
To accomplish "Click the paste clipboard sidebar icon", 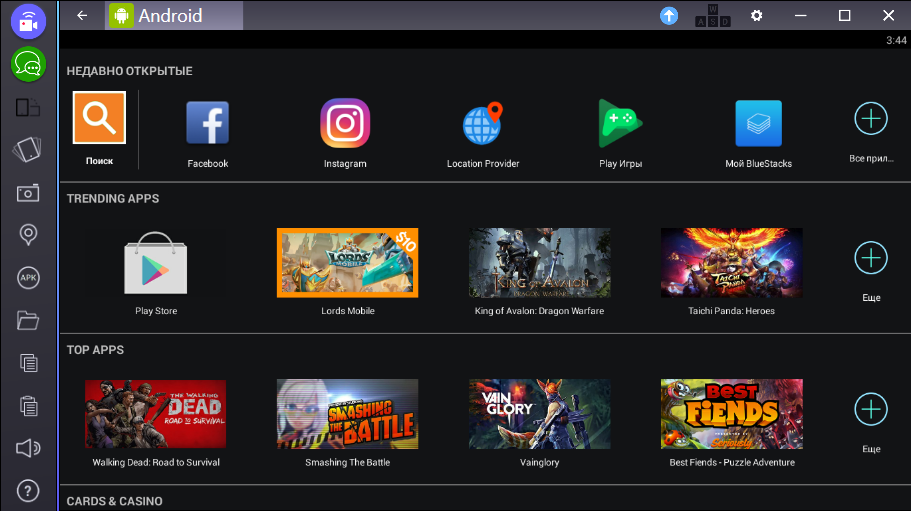I will pos(28,405).
